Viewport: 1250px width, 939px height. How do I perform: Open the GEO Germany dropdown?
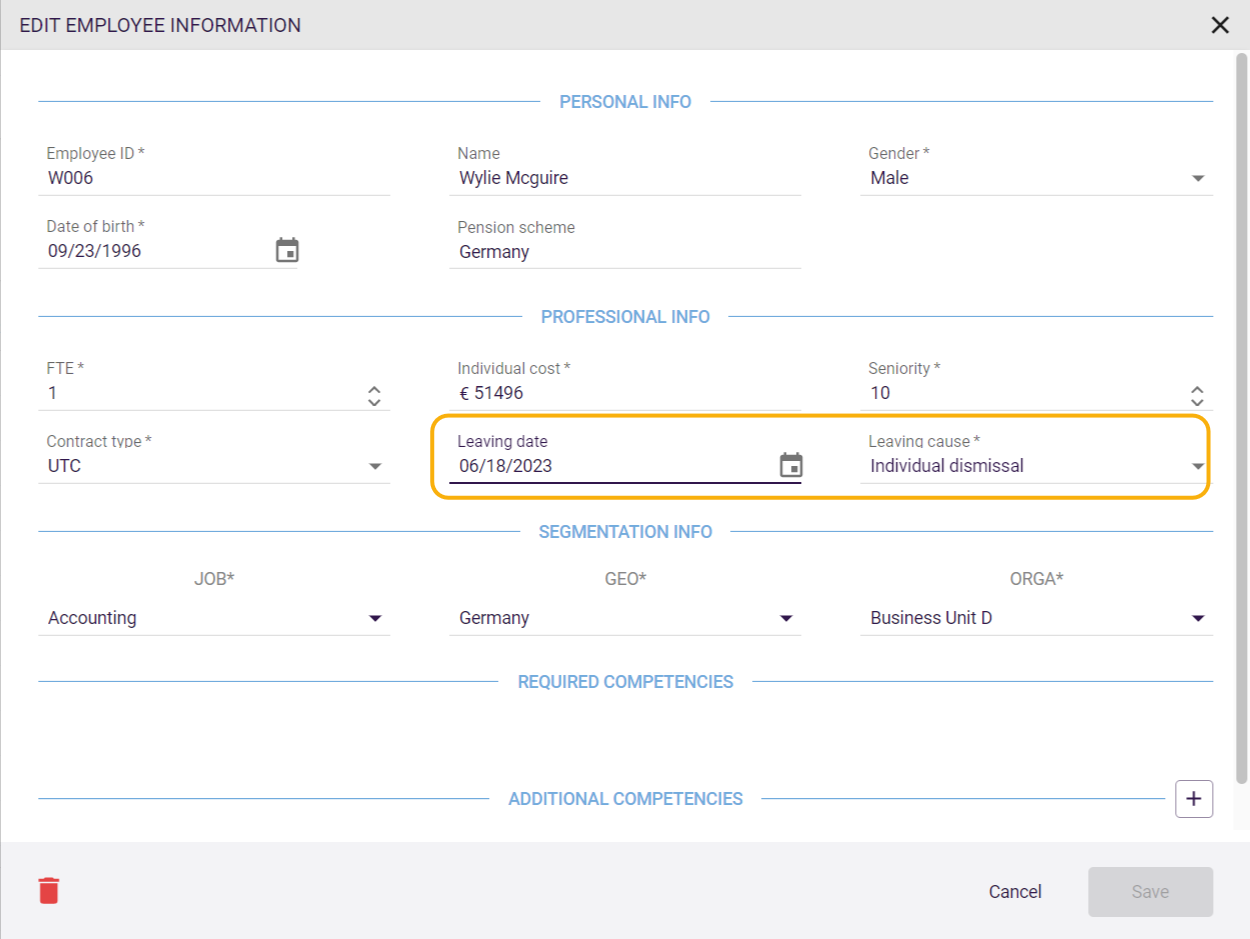[x=786, y=619]
